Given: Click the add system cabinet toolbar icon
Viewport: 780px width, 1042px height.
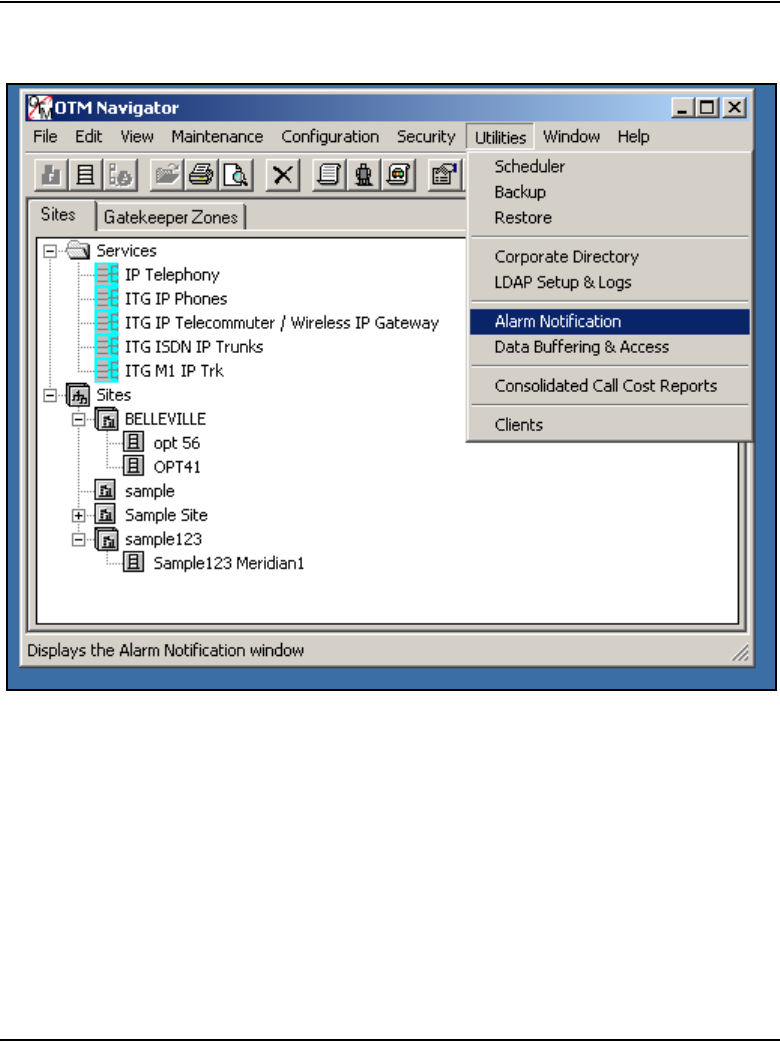Looking at the screenshot, I should coord(86,175).
